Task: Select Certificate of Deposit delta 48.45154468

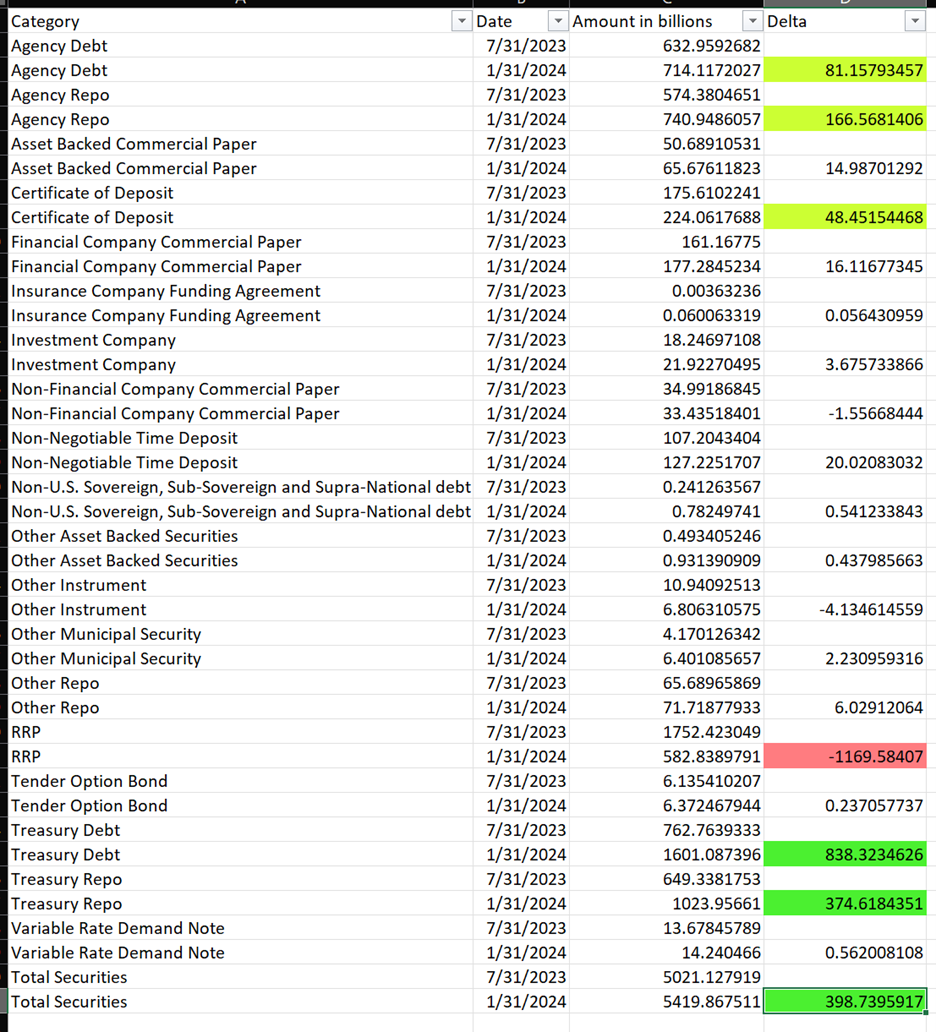Action: [845, 217]
